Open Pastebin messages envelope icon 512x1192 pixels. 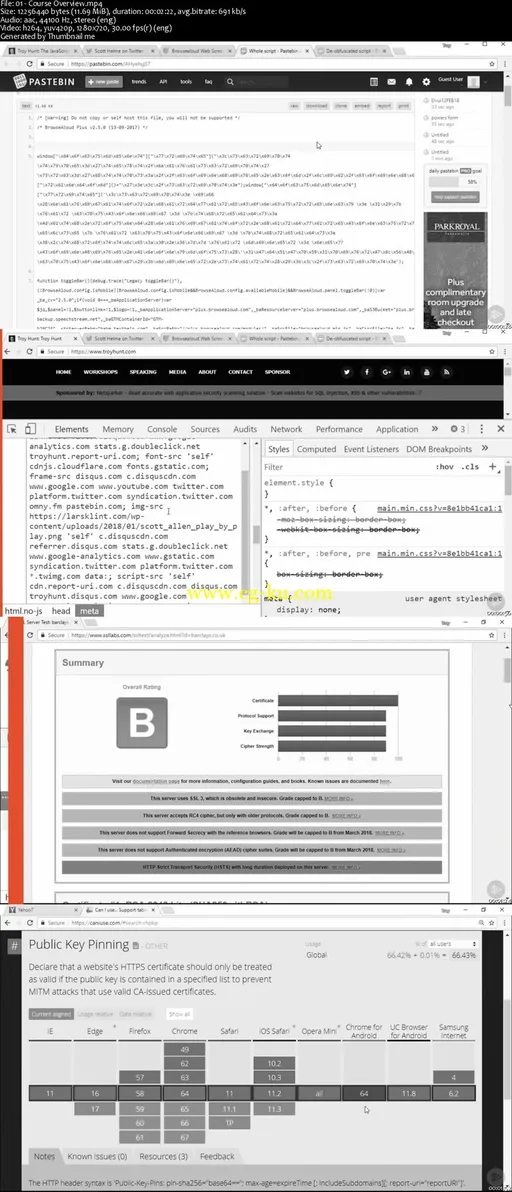(x=393, y=81)
